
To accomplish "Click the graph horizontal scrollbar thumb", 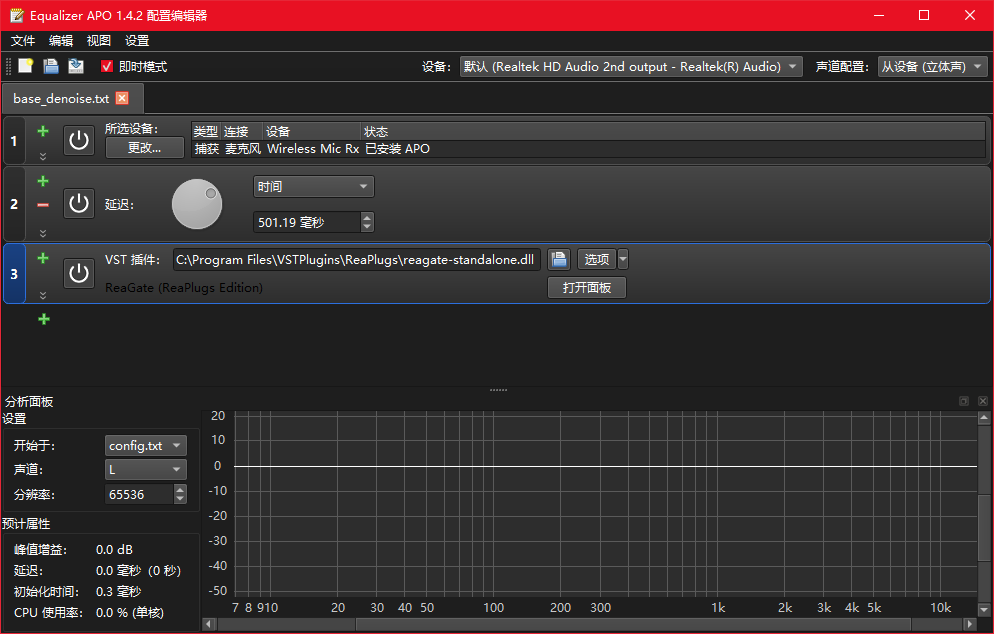I will 634,624.
